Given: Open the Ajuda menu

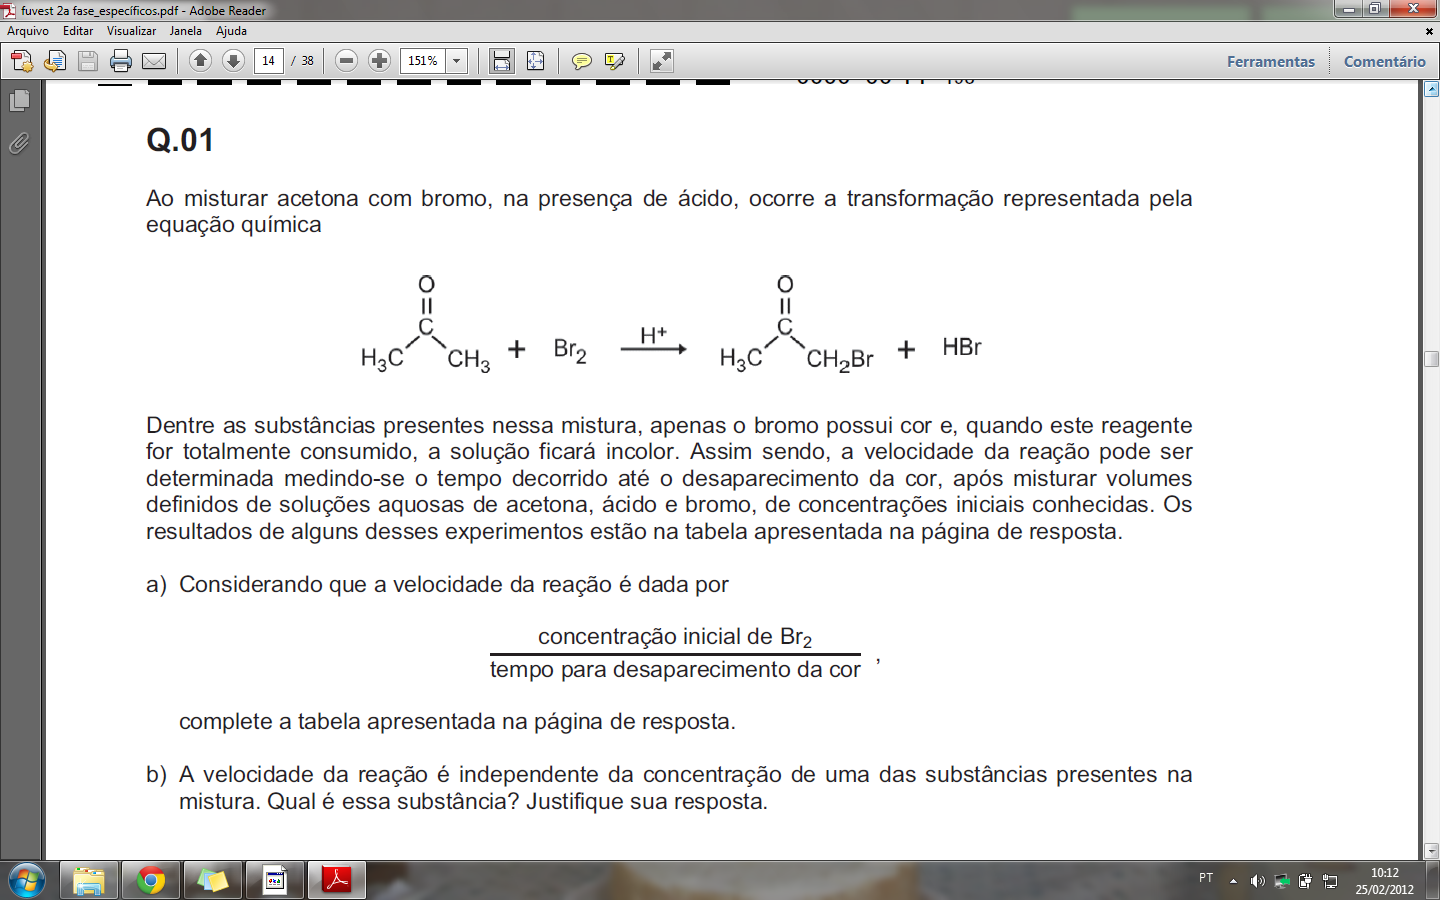Looking at the screenshot, I should click(x=231, y=31).
